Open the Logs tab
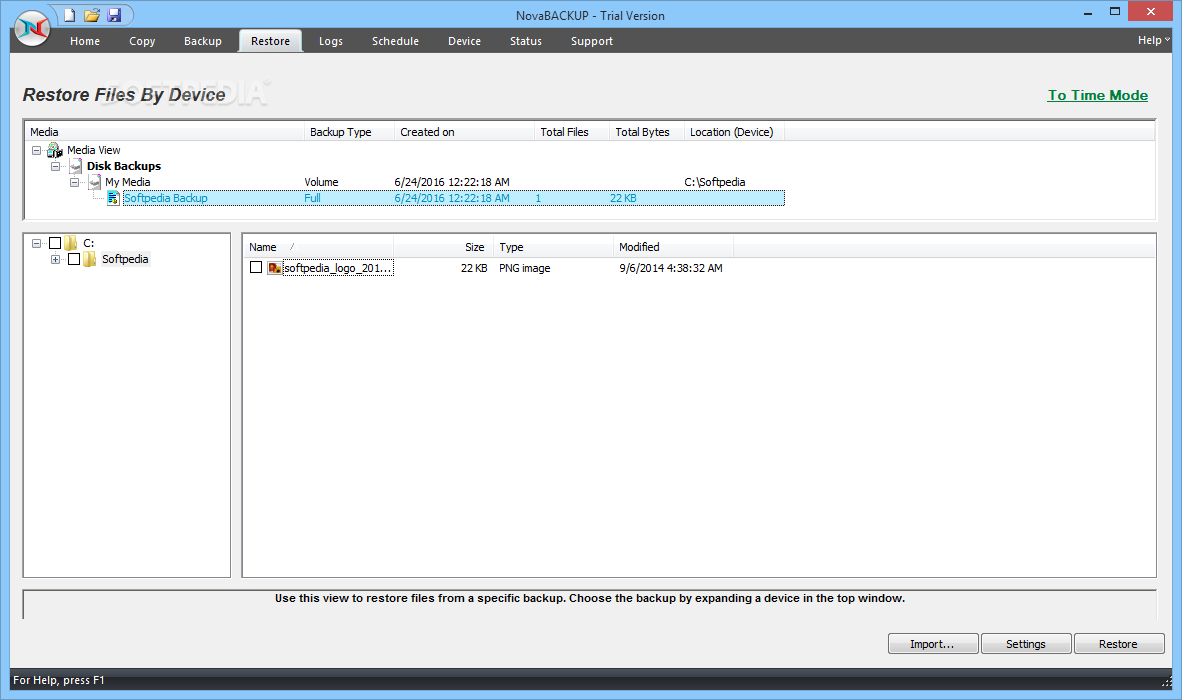The width and height of the screenshot is (1182, 700). tap(330, 41)
